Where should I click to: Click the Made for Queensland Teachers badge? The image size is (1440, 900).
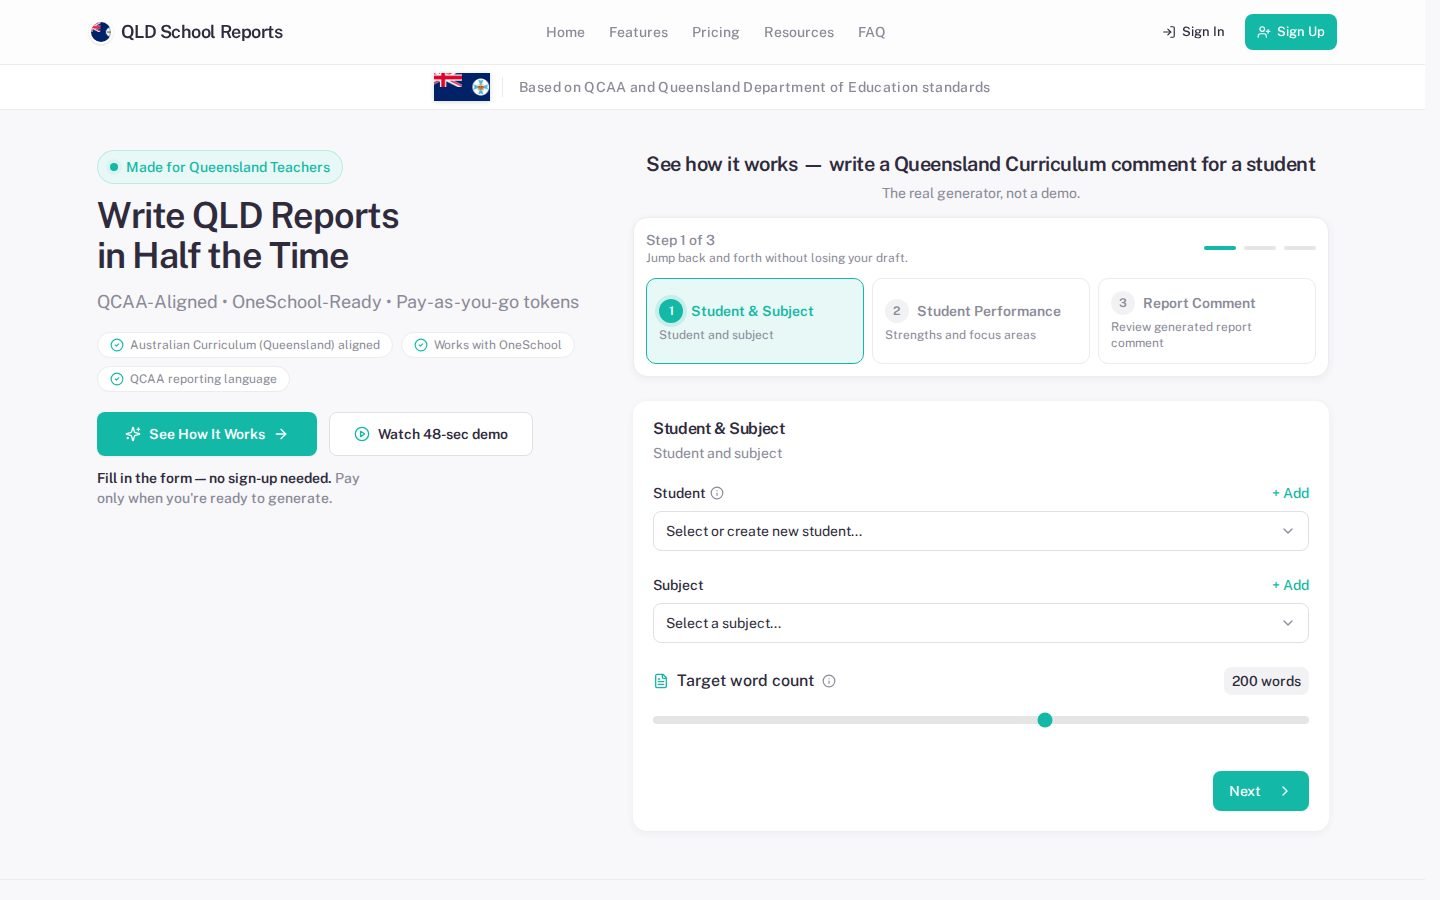(x=220, y=167)
